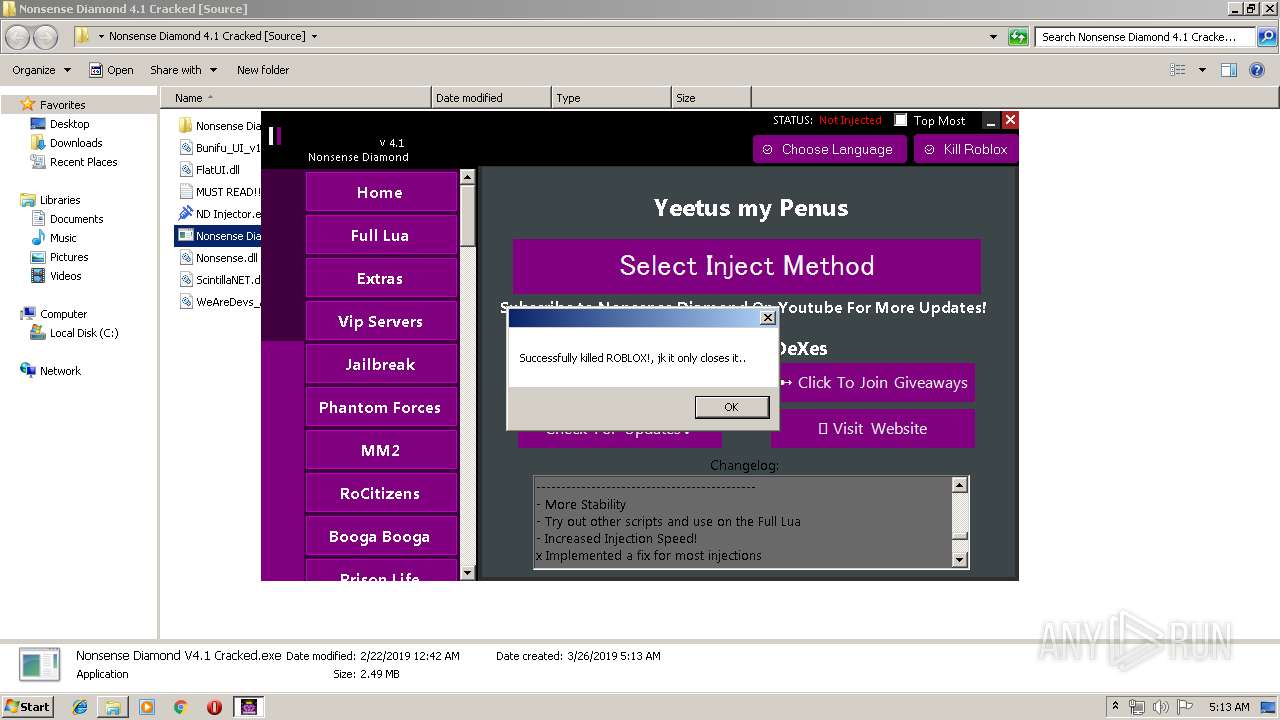Click the changelog scroll down arrow
The width and height of the screenshot is (1280, 720).
(x=960, y=560)
